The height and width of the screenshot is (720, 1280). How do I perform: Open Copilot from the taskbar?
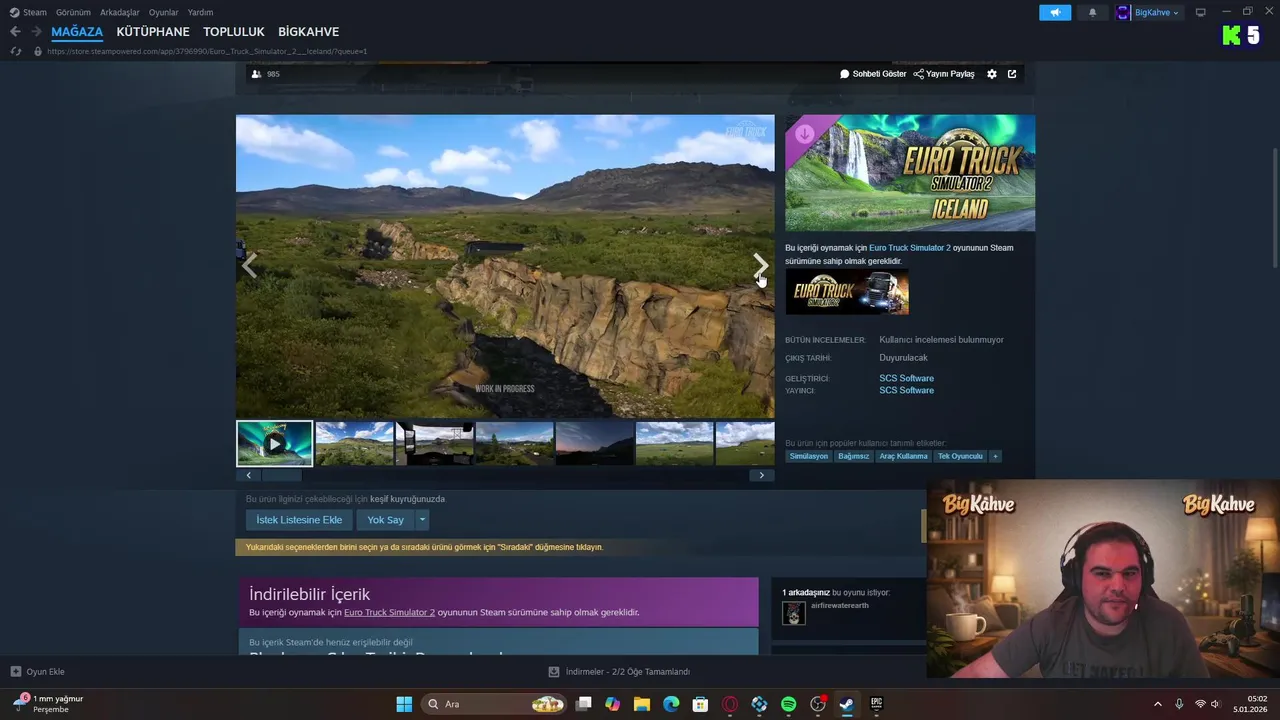click(613, 704)
